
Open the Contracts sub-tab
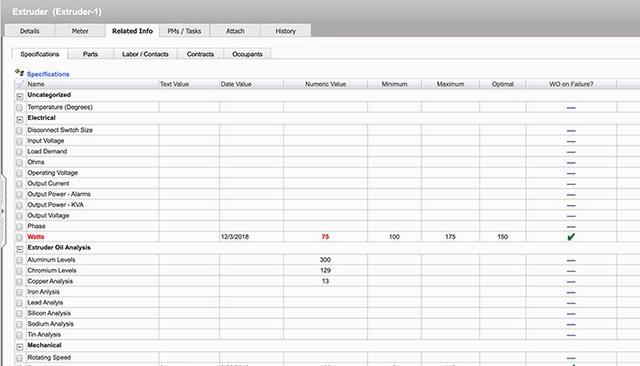pos(200,54)
